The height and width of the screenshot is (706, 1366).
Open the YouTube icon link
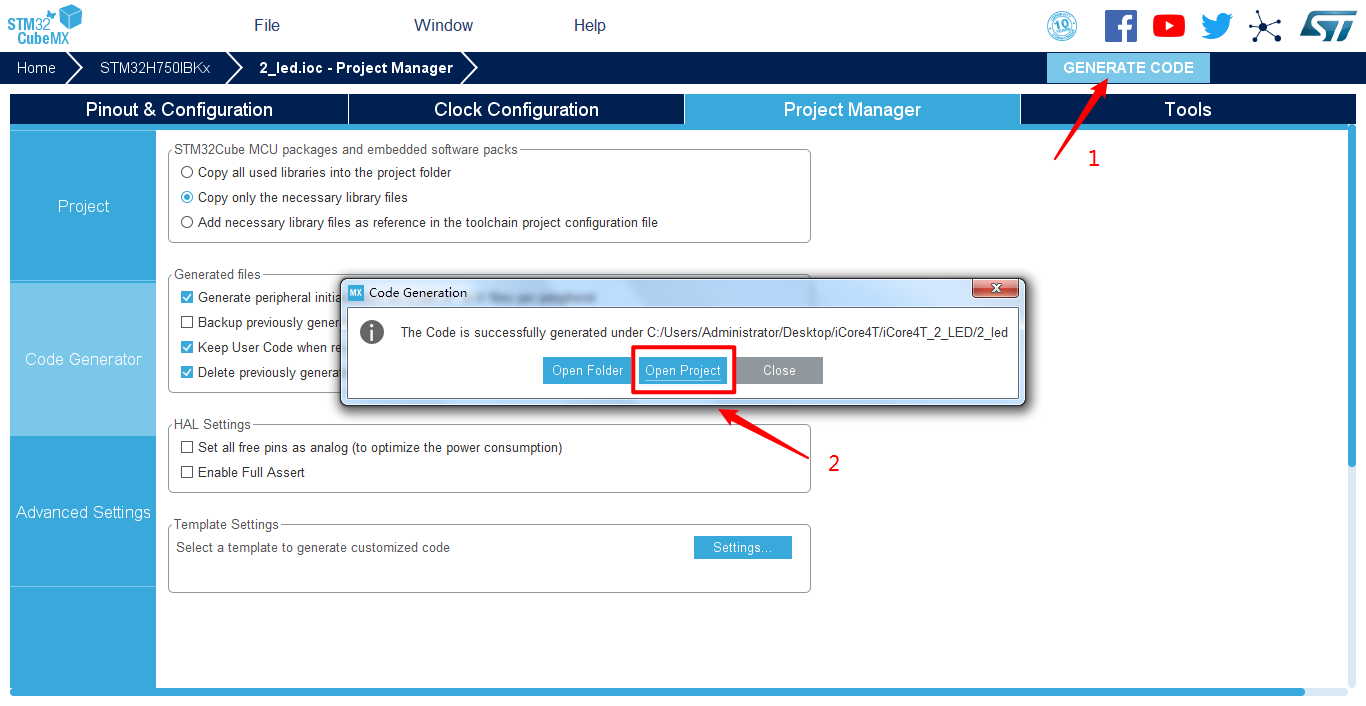click(1169, 26)
